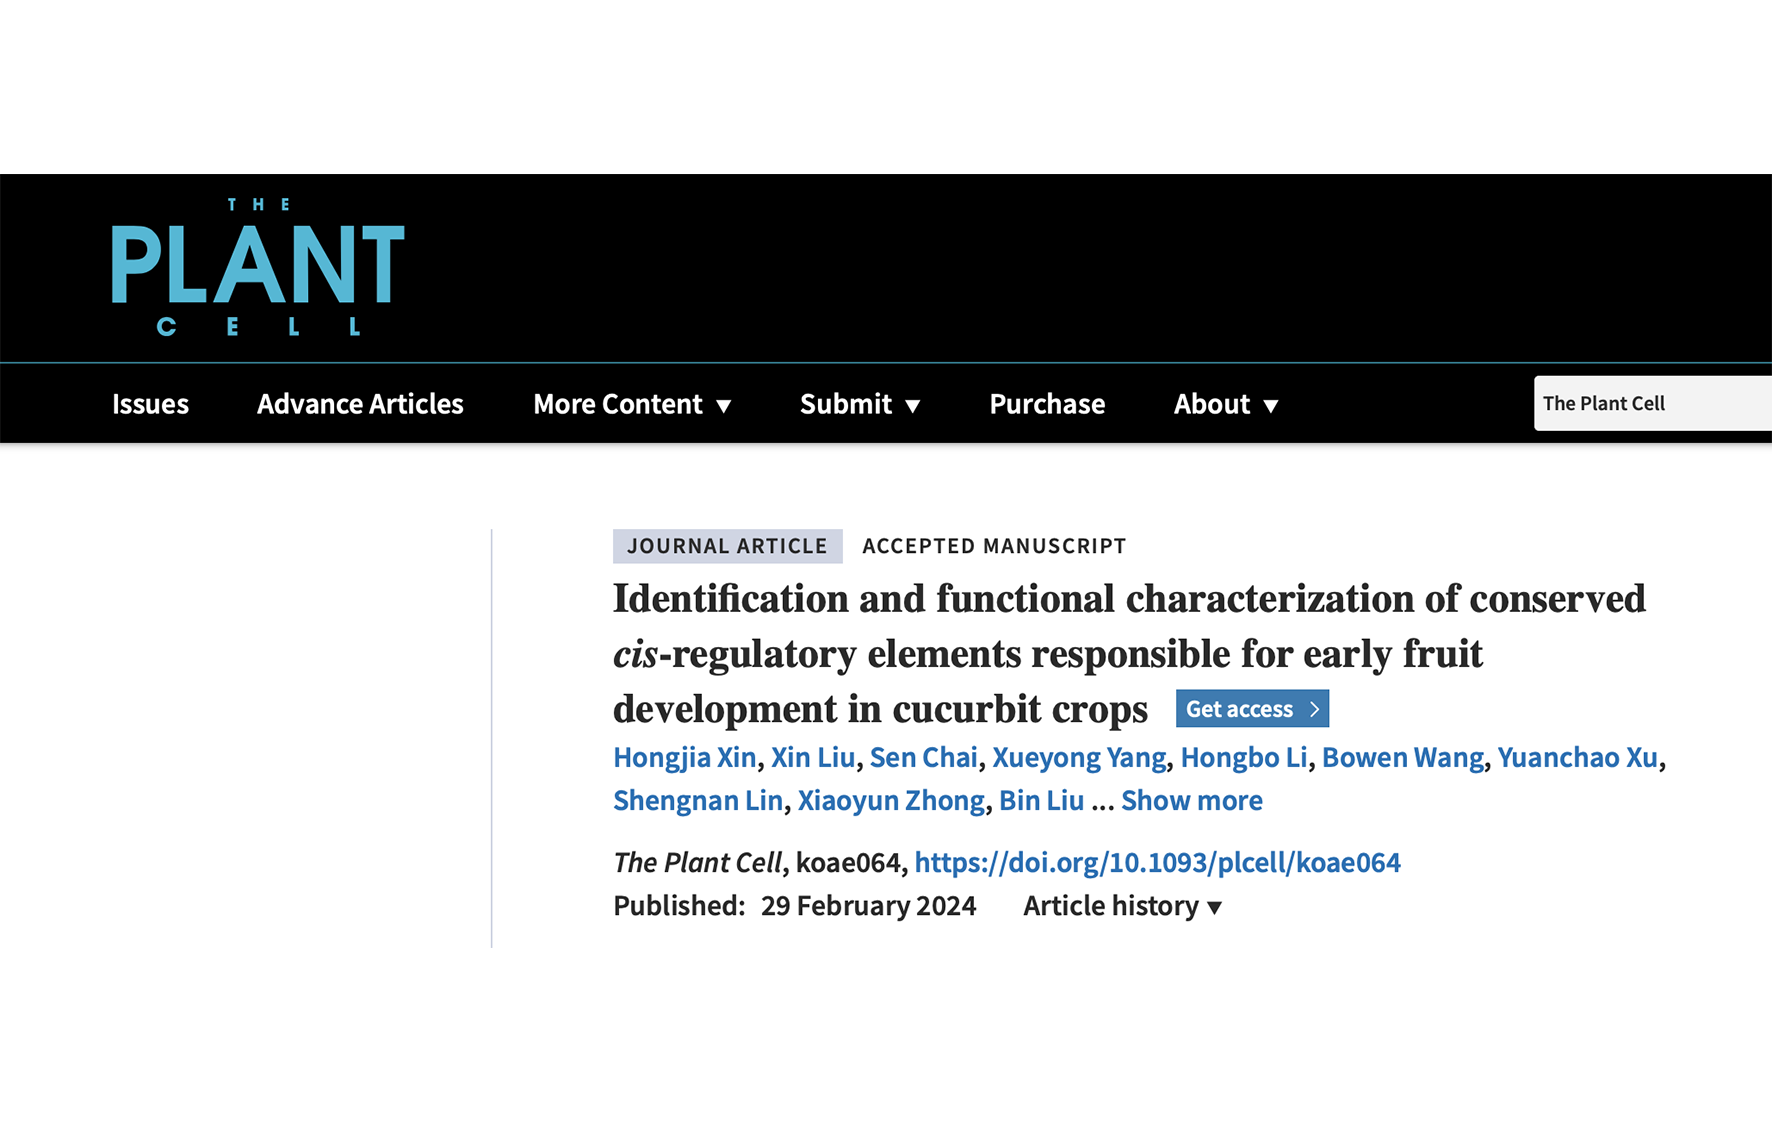Open Xueyong Yang's author page

click(x=1078, y=758)
